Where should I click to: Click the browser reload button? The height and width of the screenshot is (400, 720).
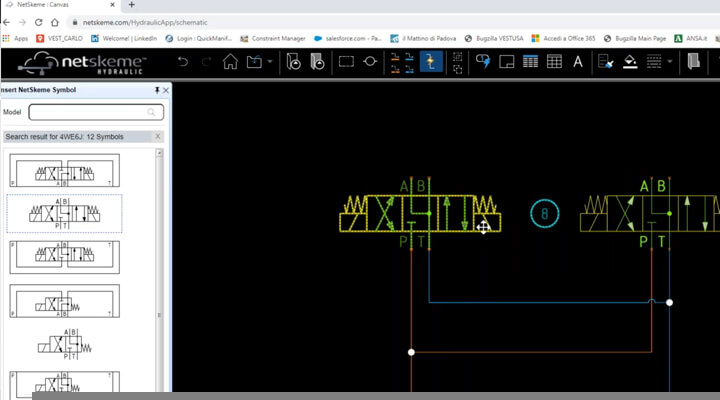39,22
